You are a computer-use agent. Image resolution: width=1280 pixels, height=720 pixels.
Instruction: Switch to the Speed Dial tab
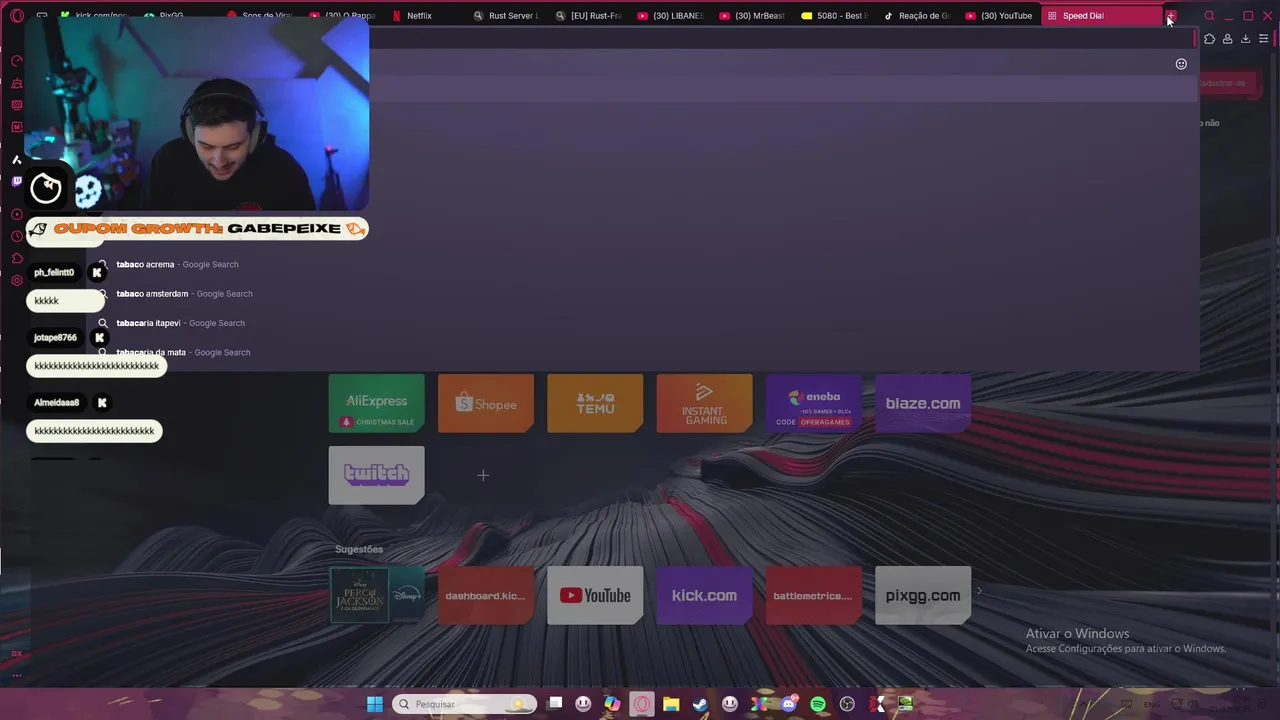tap(1100, 16)
